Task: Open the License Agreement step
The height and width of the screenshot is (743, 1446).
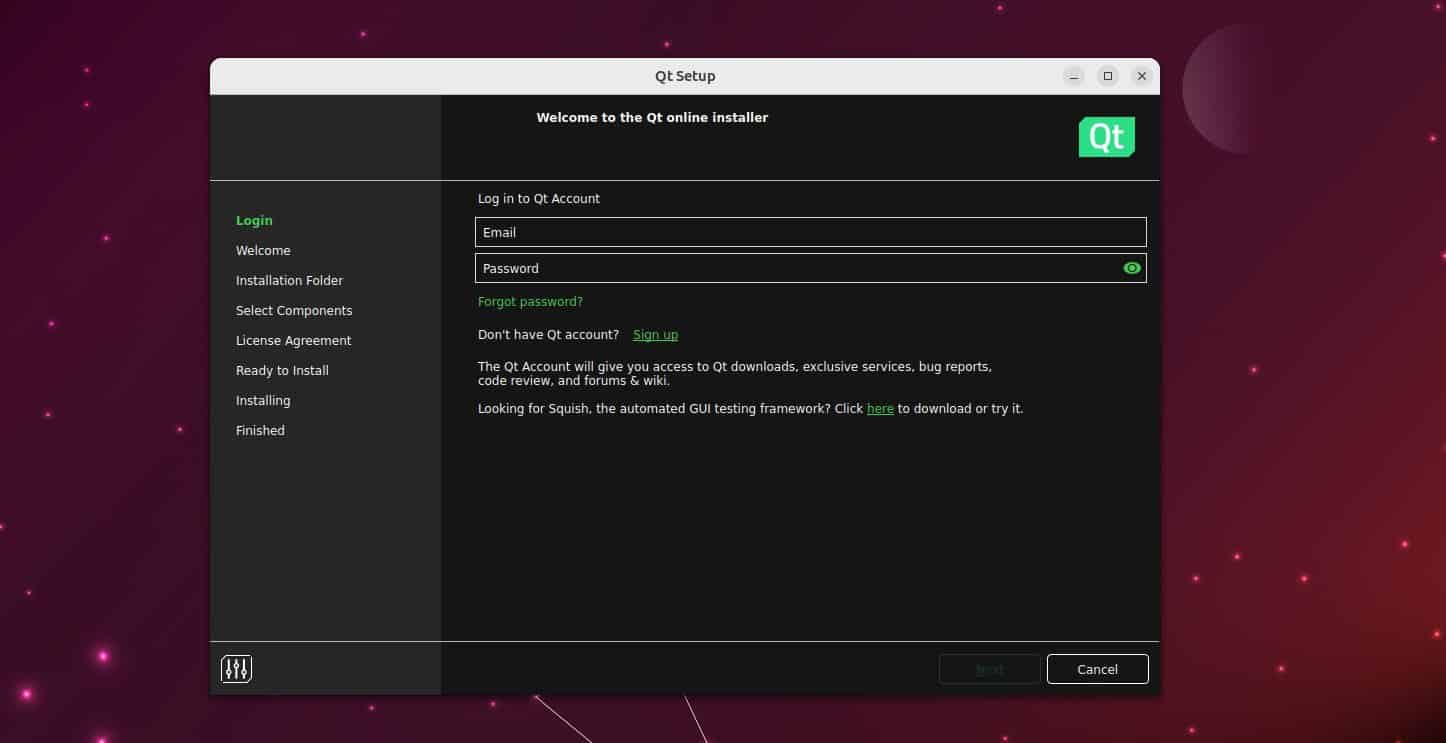Action: click(x=294, y=340)
